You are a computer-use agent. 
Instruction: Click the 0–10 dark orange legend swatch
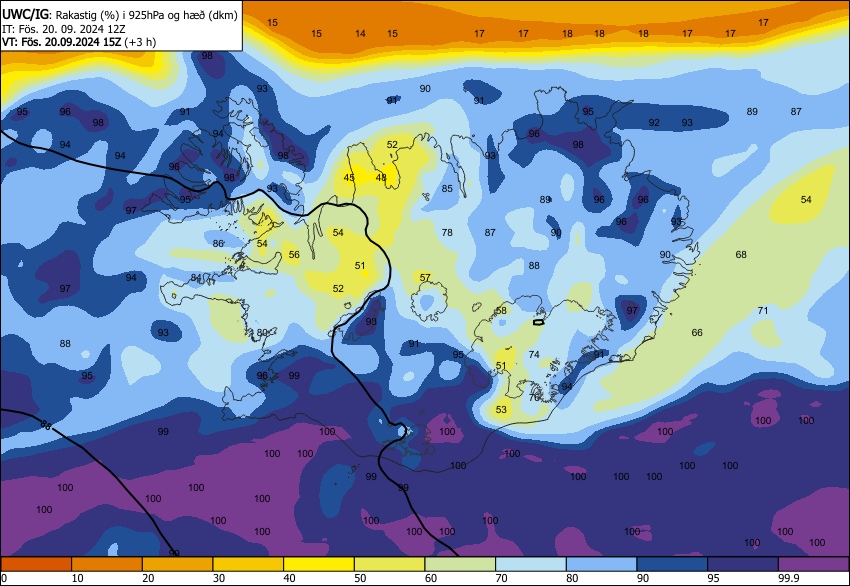pyautogui.click(x=36, y=564)
